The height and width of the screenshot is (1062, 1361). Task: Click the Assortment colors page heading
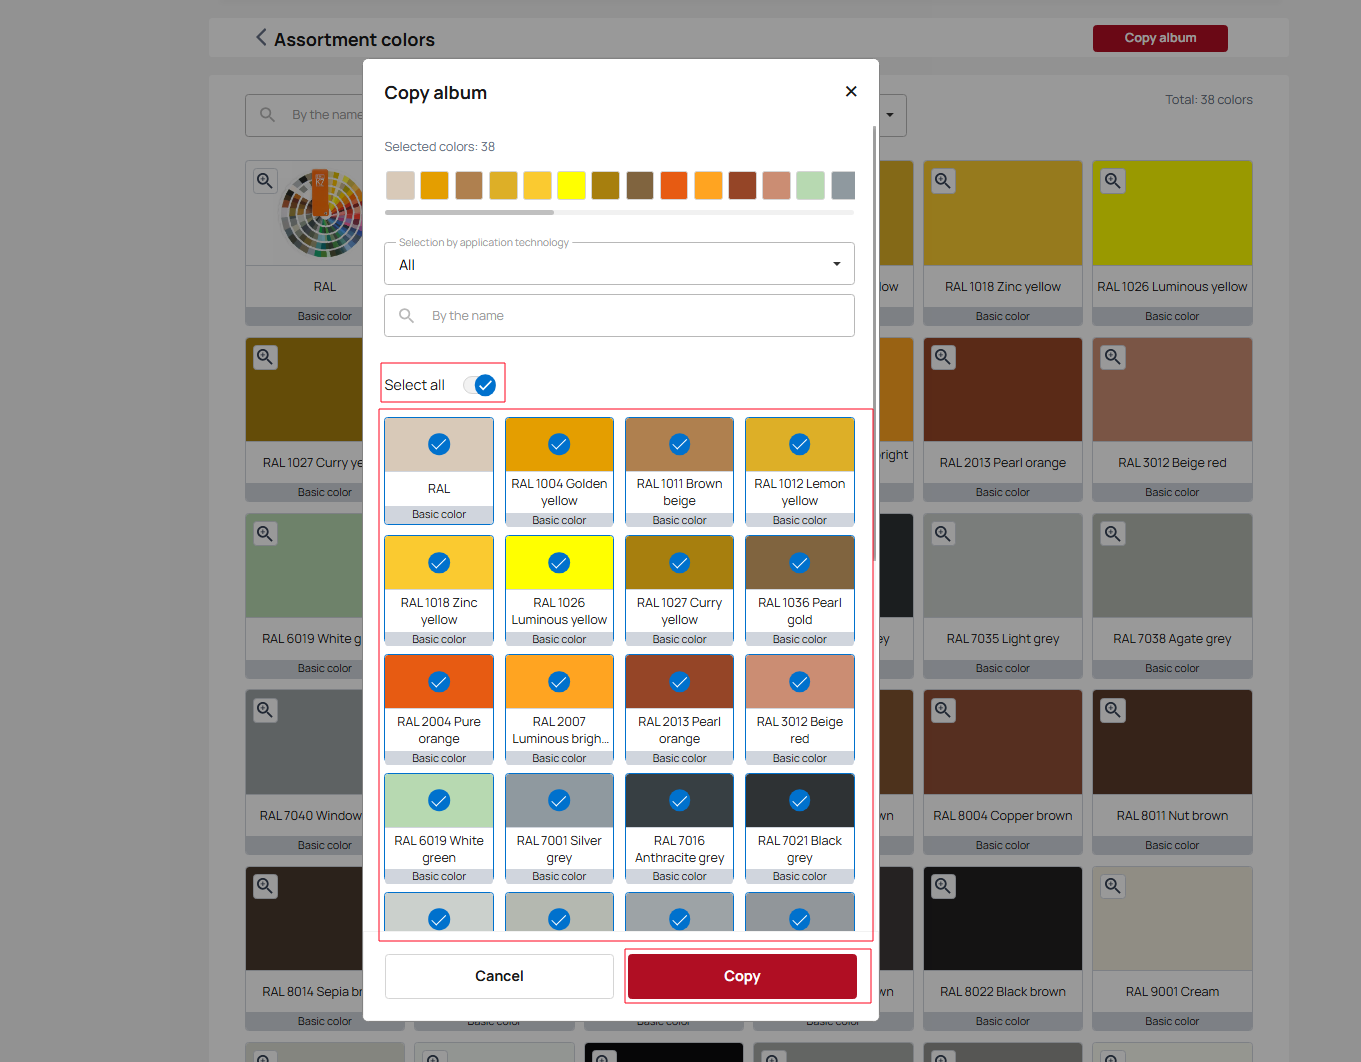coord(354,40)
